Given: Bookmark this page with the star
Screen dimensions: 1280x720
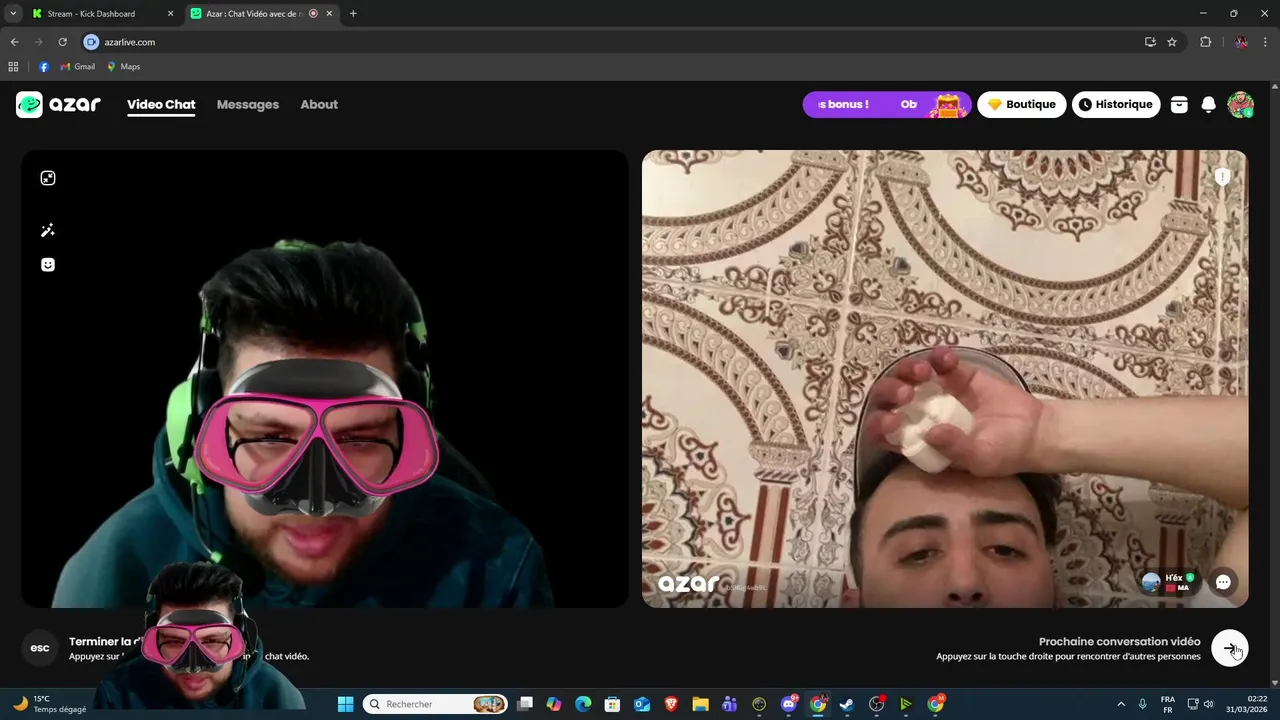Looking at the screenshot, I should coord(1172,42).
